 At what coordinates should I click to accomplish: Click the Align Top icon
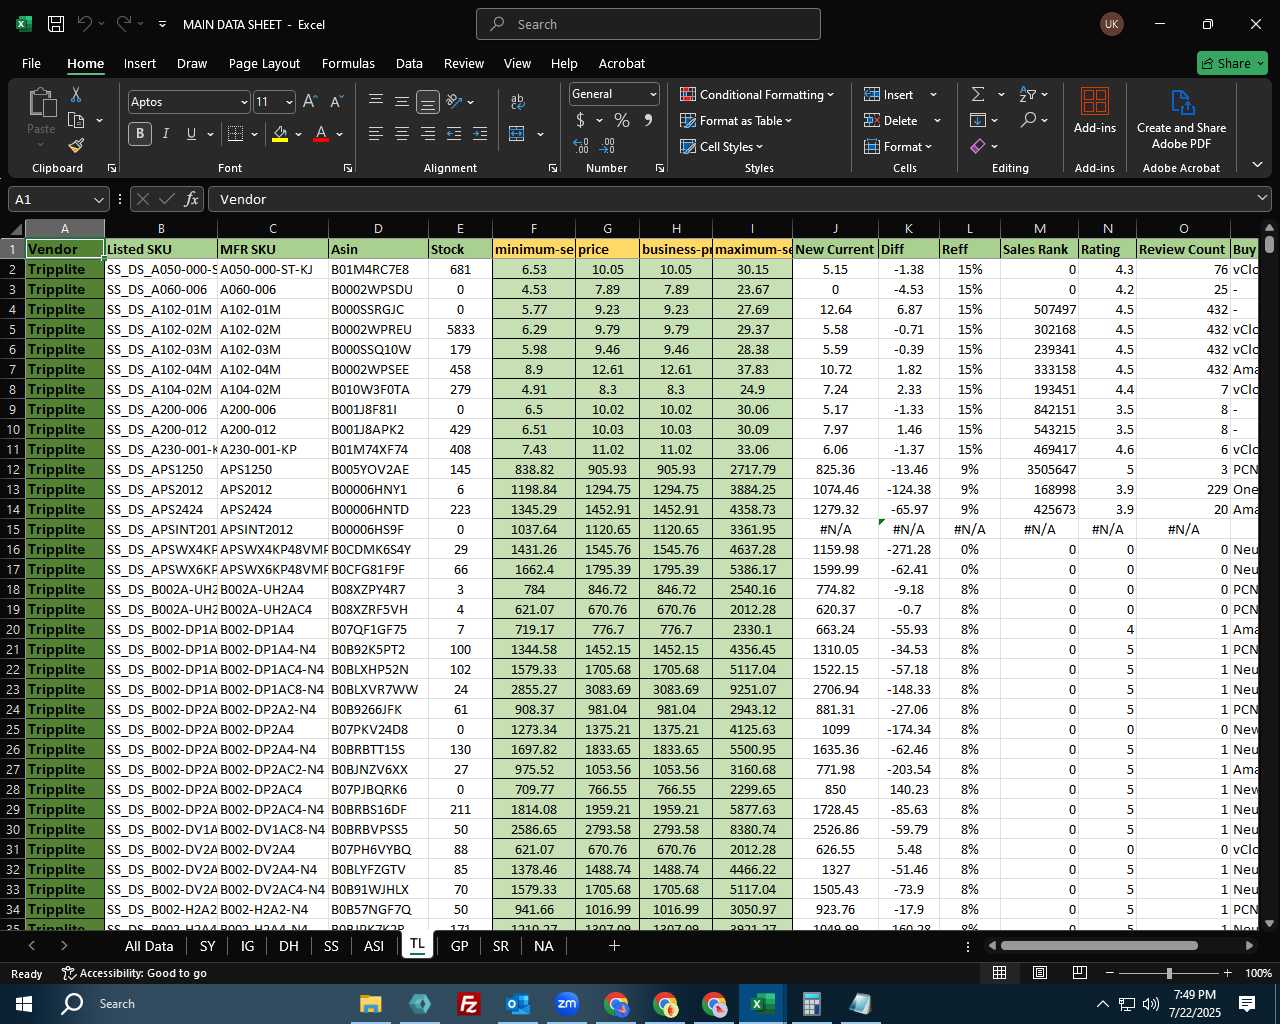click(376, 101)
